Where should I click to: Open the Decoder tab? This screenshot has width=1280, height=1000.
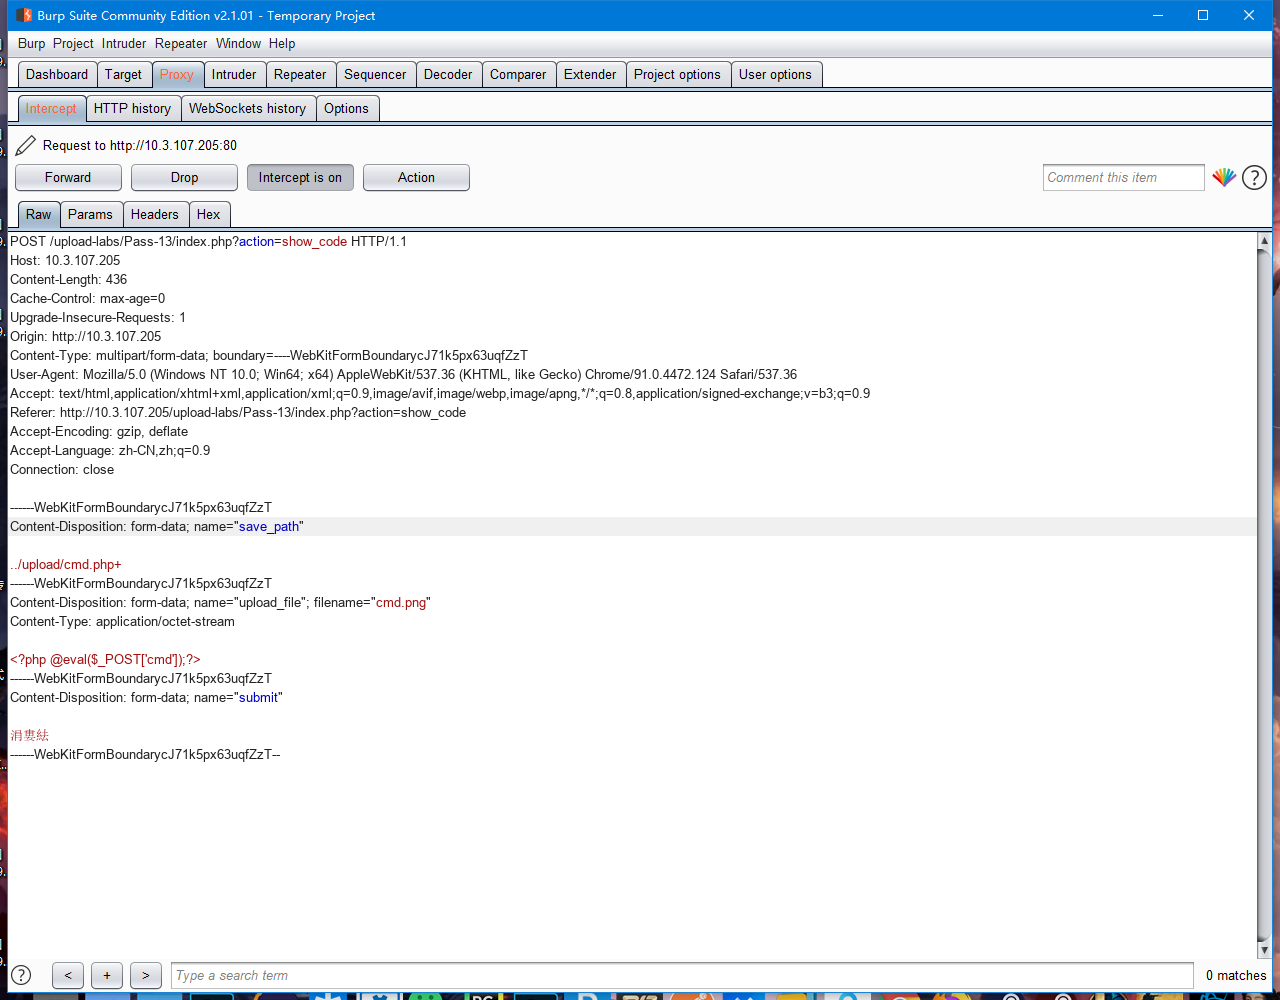pyautogui.click(x=448, y=74)
